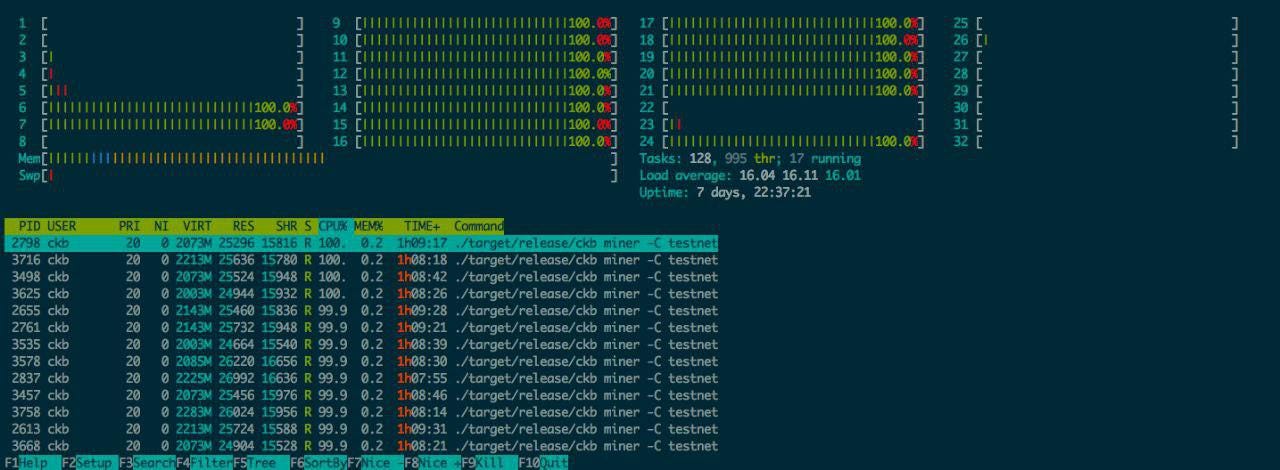Sort by the VIRT column header
This screenshot has height=470, width=1280.
(196, 226)
